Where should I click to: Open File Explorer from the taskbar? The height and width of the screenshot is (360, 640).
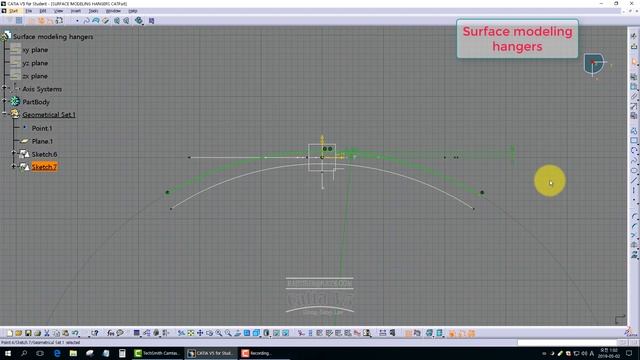click(73, 353)
